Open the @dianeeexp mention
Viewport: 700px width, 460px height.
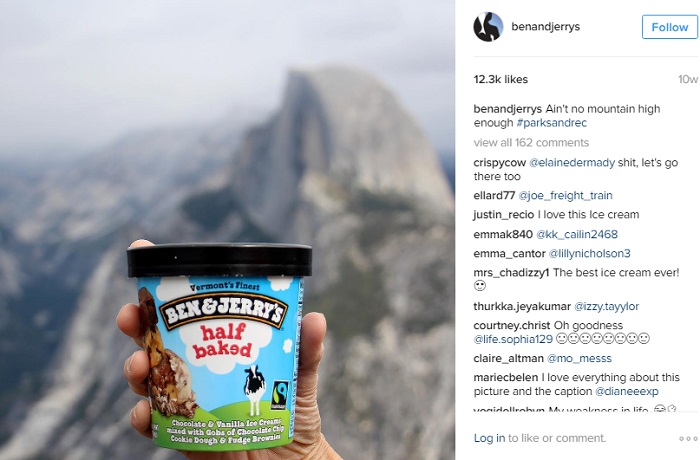[x=627, y=392]
